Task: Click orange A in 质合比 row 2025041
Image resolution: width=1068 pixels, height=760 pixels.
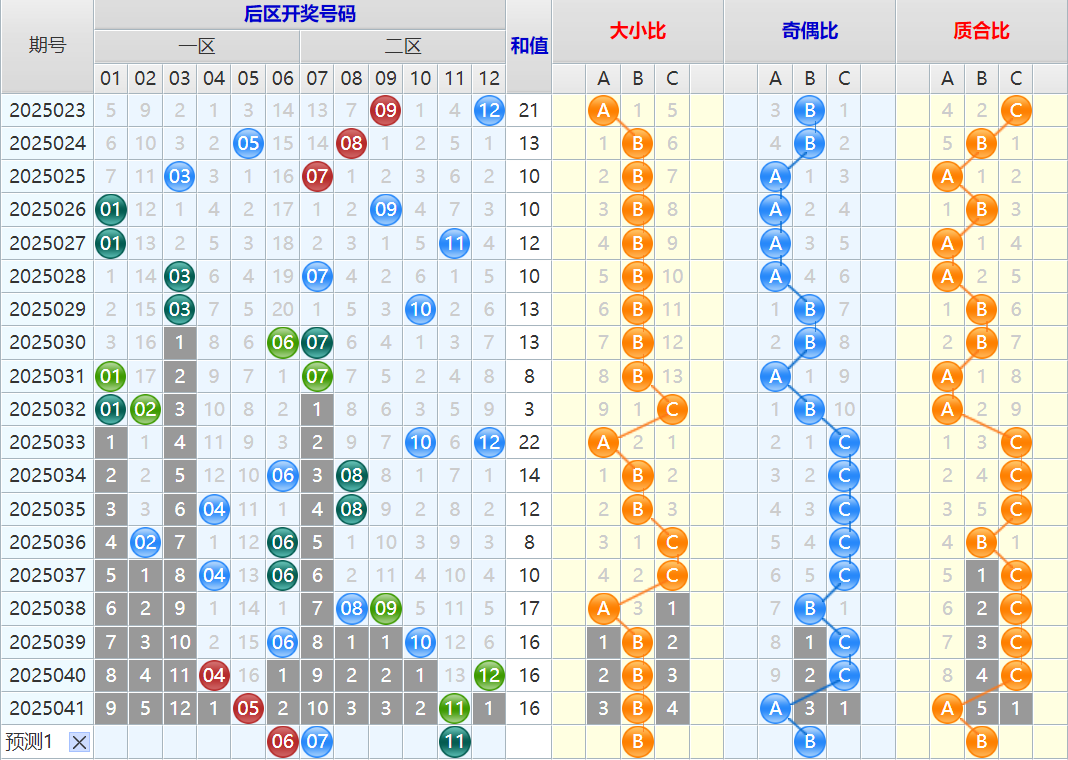Action: (x=947, y=708)
